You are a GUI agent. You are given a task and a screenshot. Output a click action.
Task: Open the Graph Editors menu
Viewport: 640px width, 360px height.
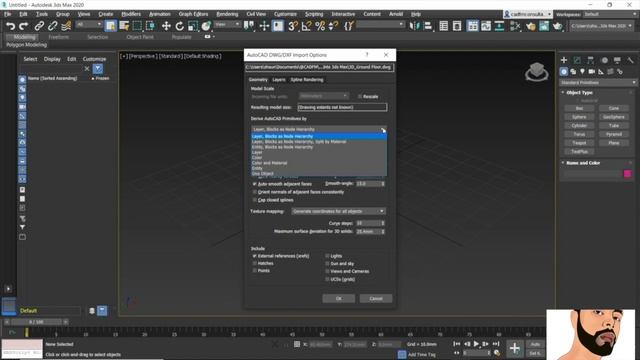(x=193, y=14)
